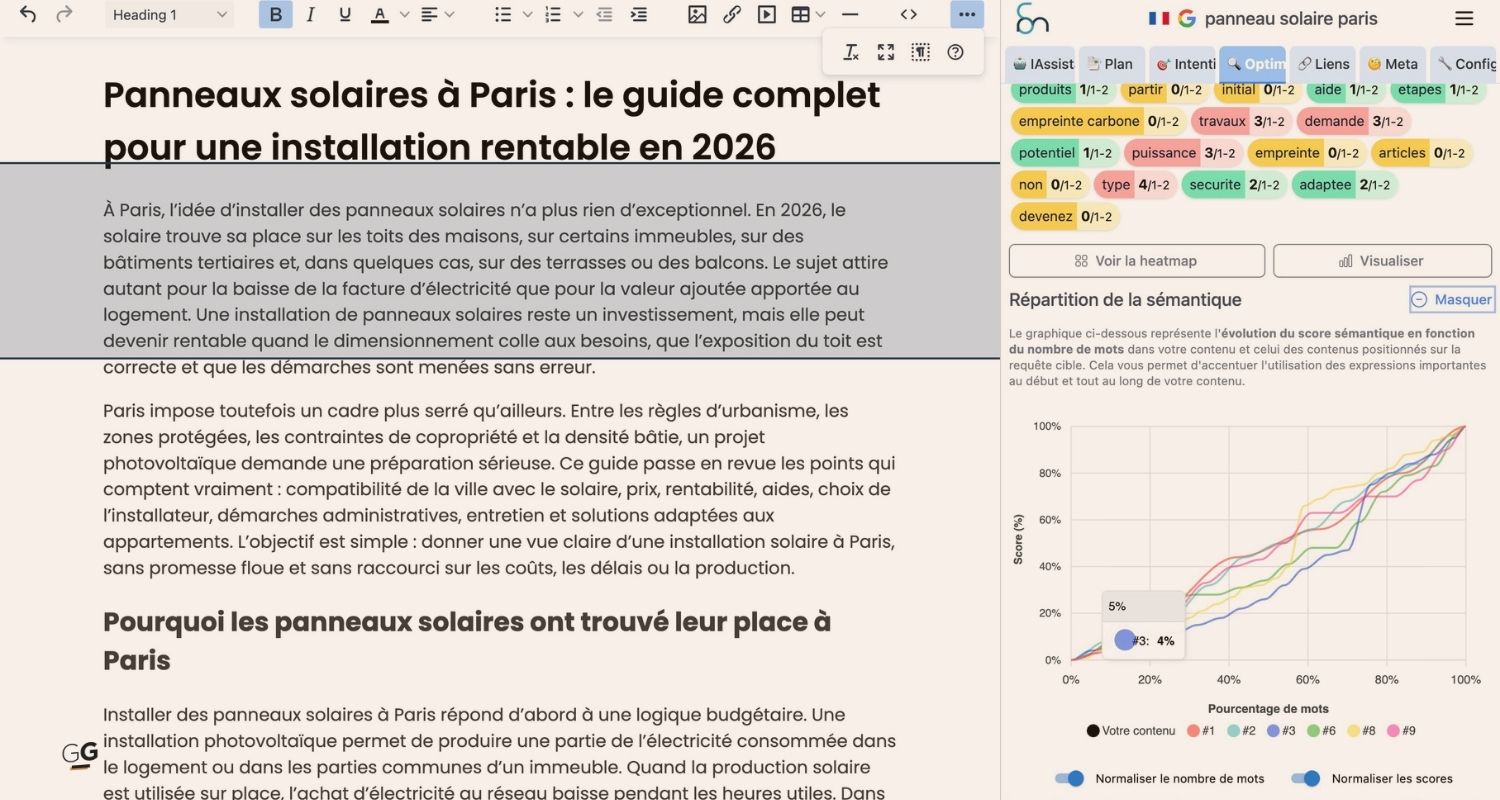Insert a hyperlink into the document

coord(731,14)
